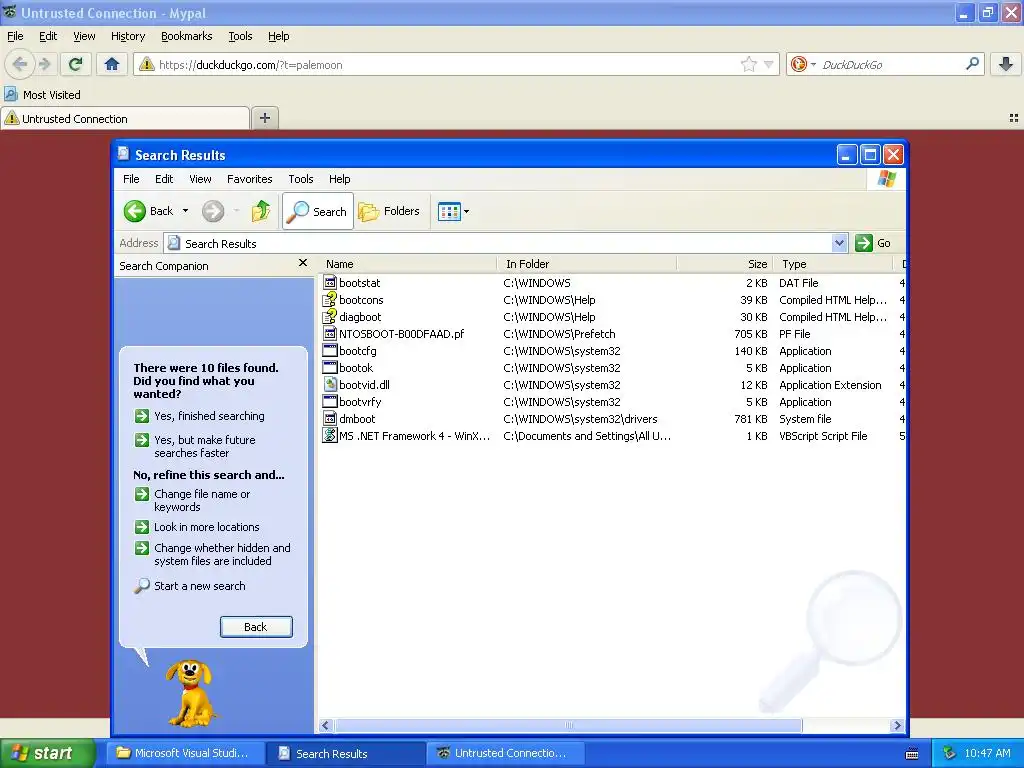The image size is (1024, 768).
Task: Open Mypal downloads arrow button
Action: click(x=1006, y=64)
